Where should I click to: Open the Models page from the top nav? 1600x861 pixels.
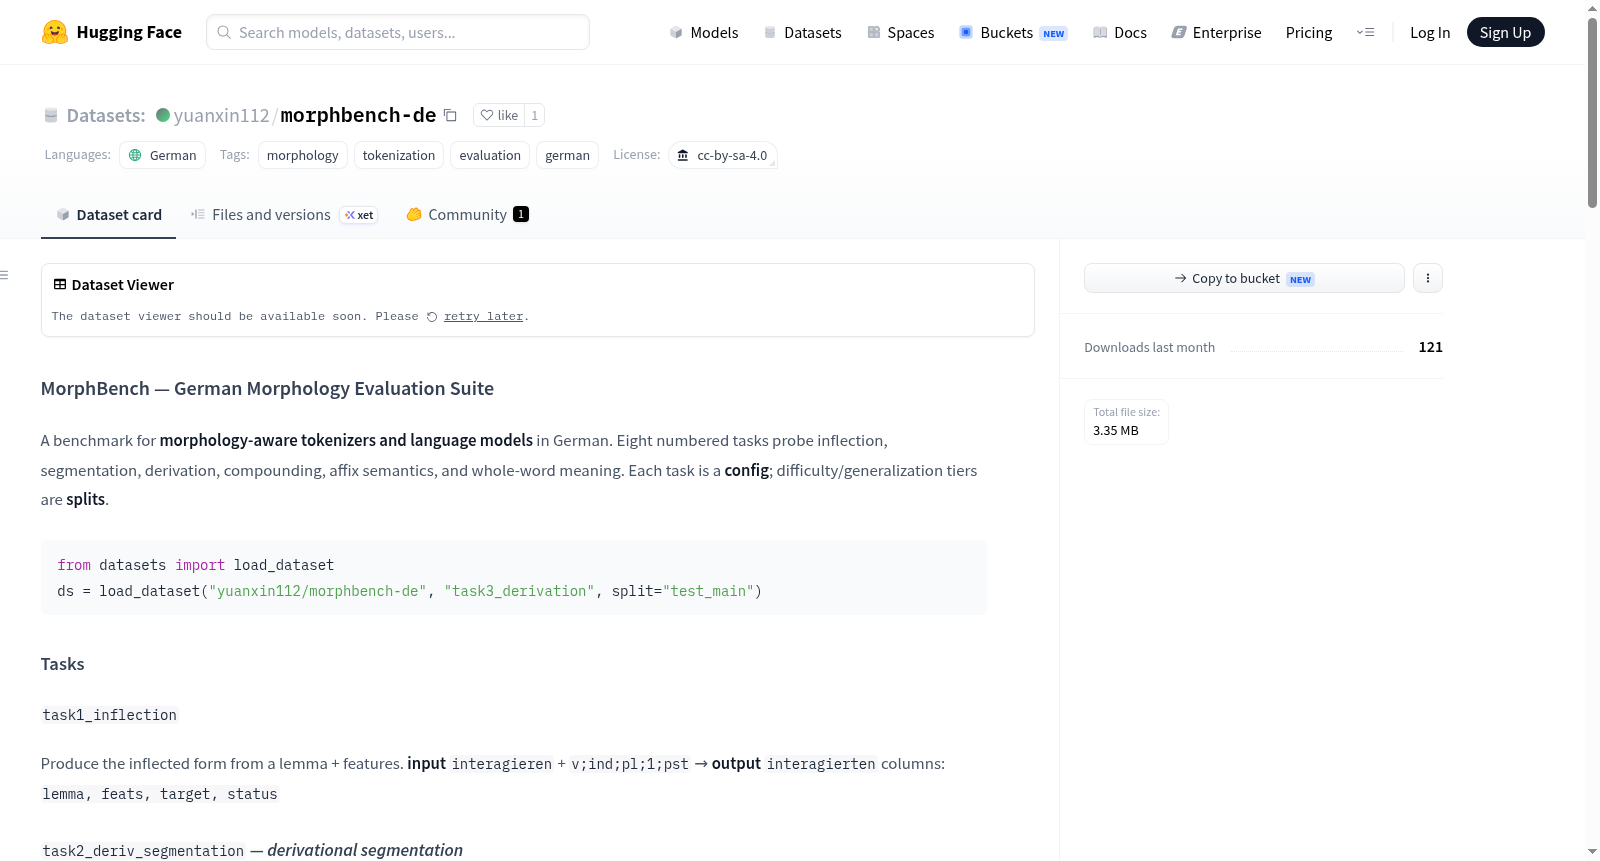(704, 33)
